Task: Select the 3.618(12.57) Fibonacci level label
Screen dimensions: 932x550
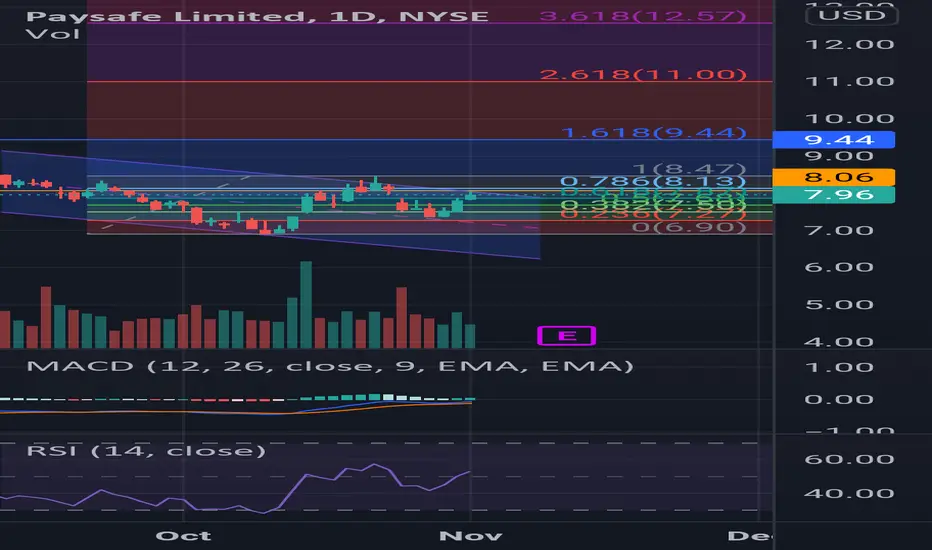Action: pos(643,15)
